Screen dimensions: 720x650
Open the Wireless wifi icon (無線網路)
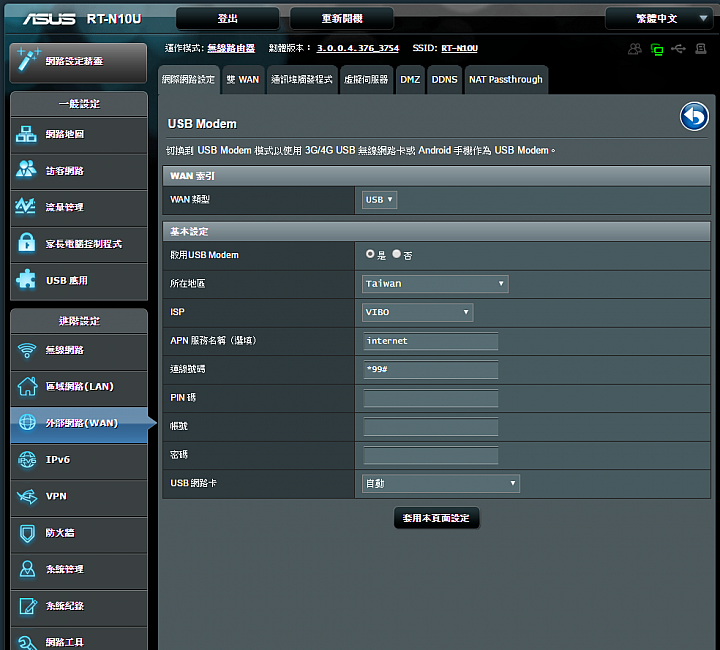click(27, 350)
